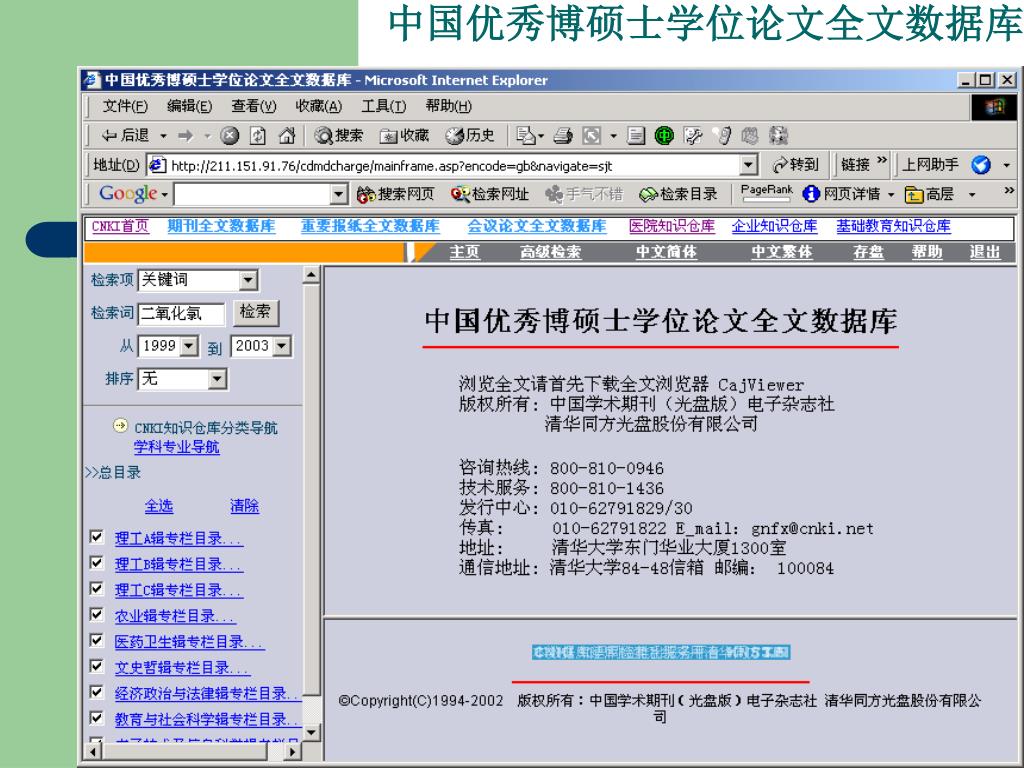Open 期刊全文数据库 link
The height and width of the screenshot is (768, 1024).
(x=221, y=226)
